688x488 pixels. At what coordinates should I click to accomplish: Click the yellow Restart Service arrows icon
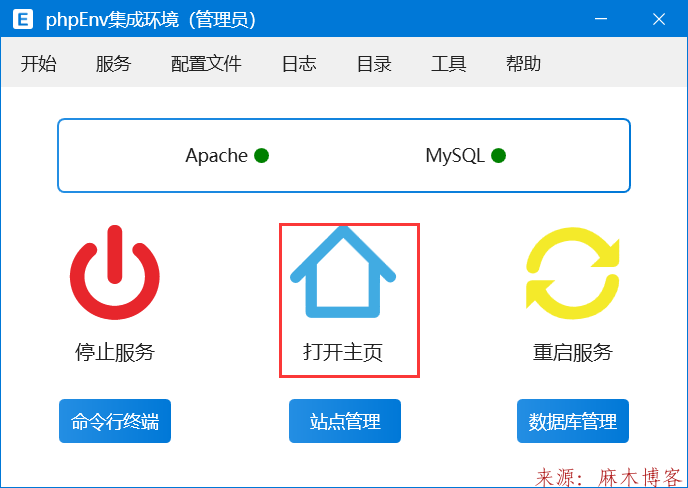(573, 273)
